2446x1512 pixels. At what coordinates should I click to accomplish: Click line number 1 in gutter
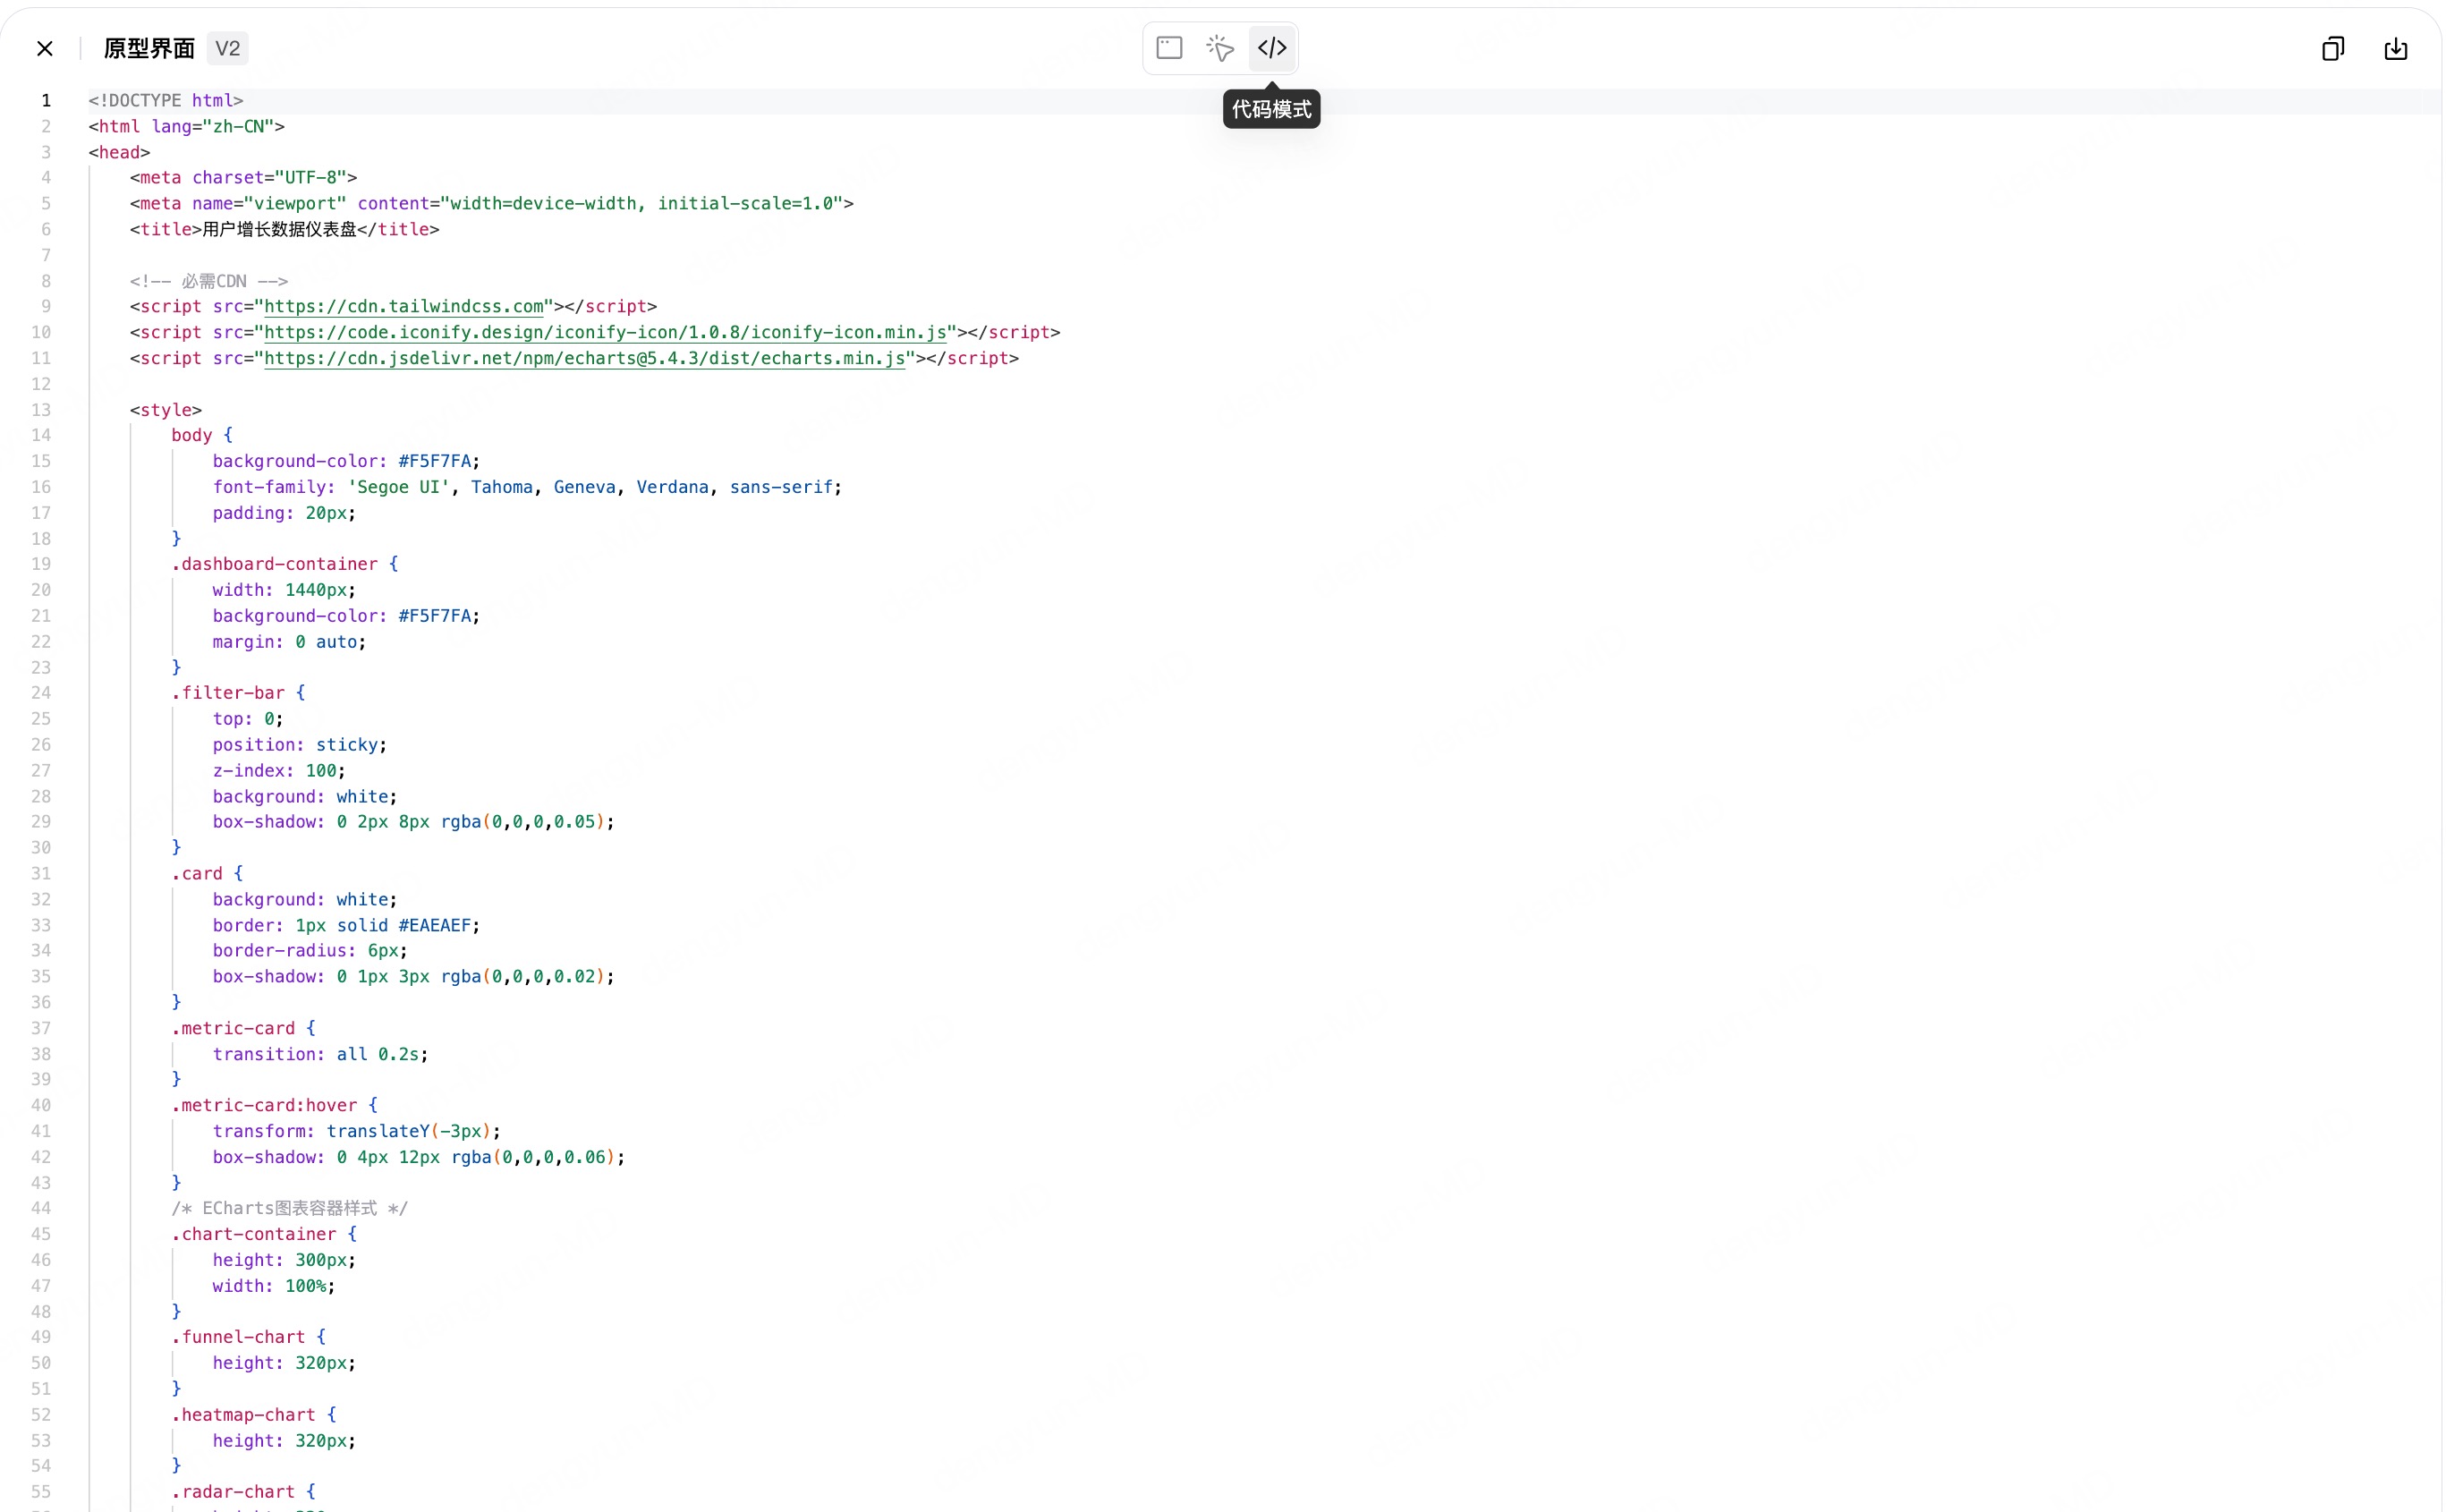point(45,100)
